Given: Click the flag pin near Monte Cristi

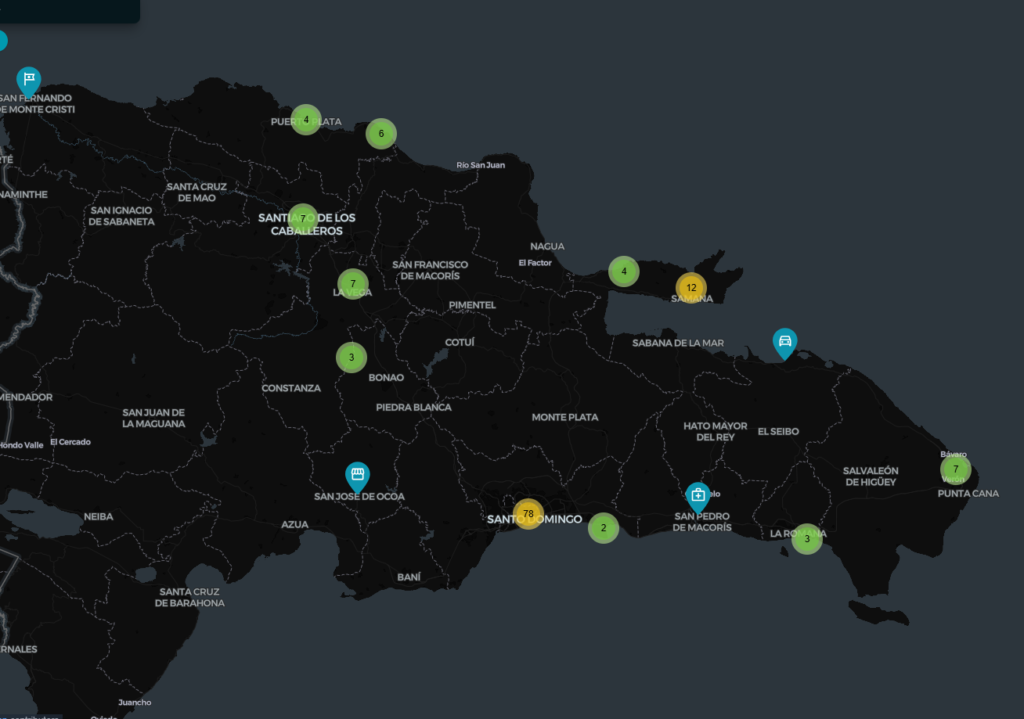Looking at the screenshot, I should [x=29, y=80].
